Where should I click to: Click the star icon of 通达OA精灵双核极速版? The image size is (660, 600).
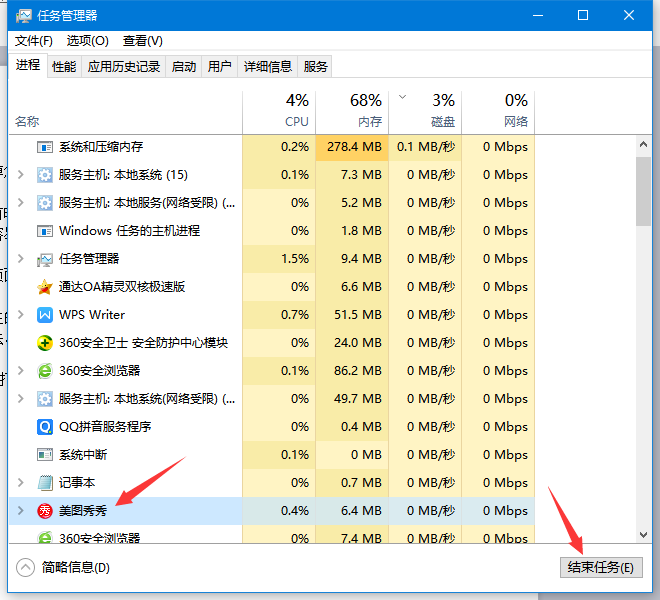pyautogui.click(x=45, y=287)
